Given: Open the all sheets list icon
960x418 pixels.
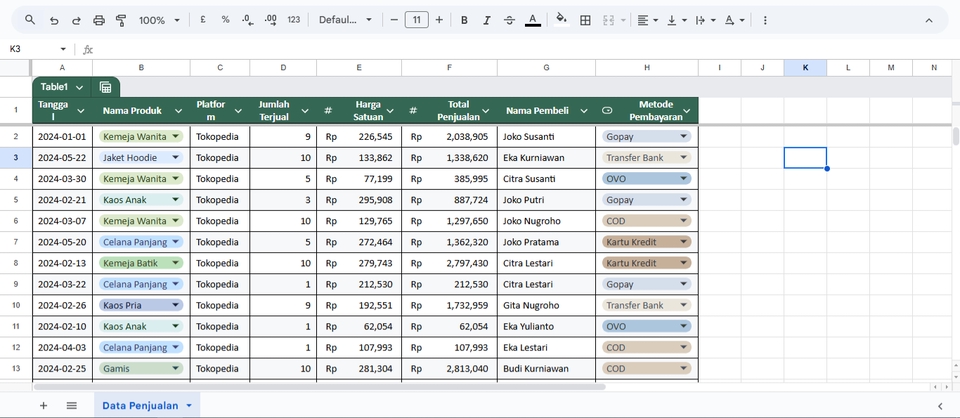Looking at the screenshot, I should click(72, 405).
